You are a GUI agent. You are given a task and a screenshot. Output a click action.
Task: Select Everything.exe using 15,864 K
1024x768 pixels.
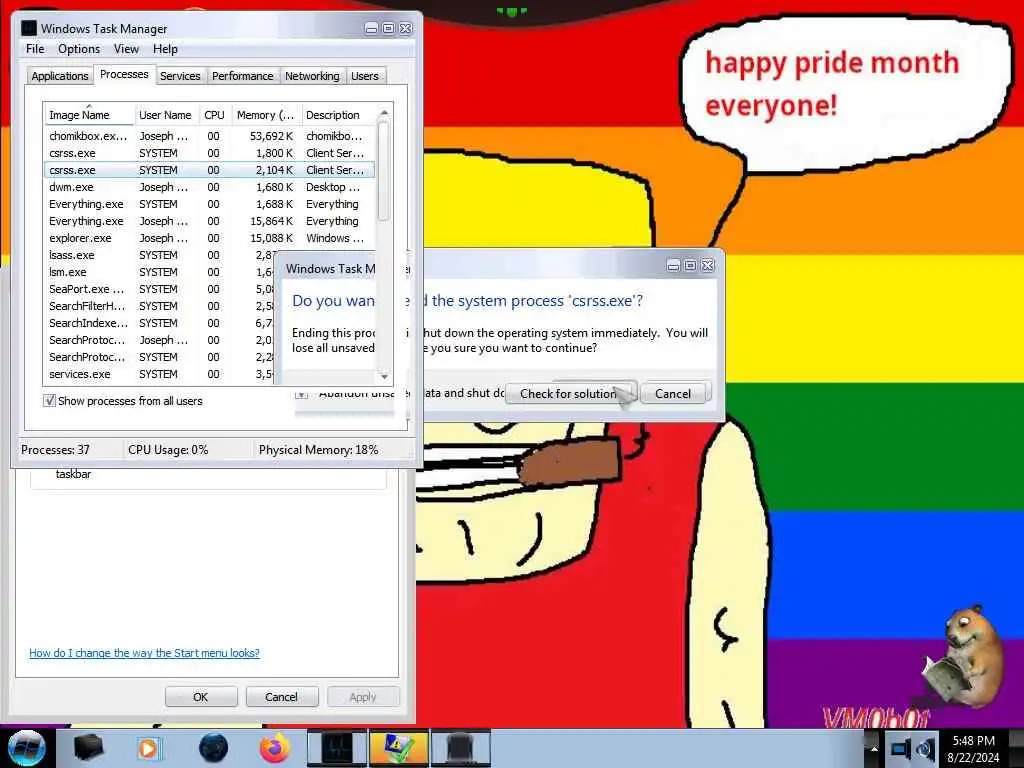(209, 221)
